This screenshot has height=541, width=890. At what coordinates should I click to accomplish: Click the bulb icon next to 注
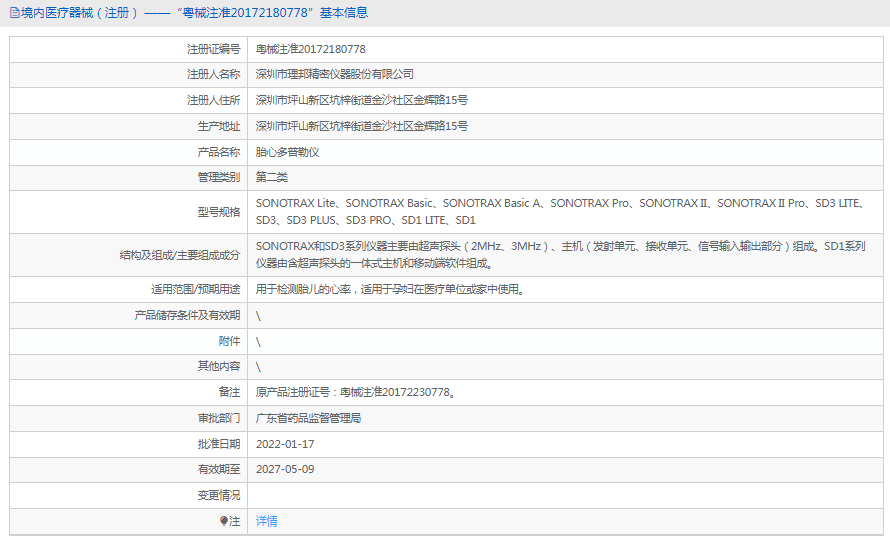pyautogui.click(x=224, y=521)
